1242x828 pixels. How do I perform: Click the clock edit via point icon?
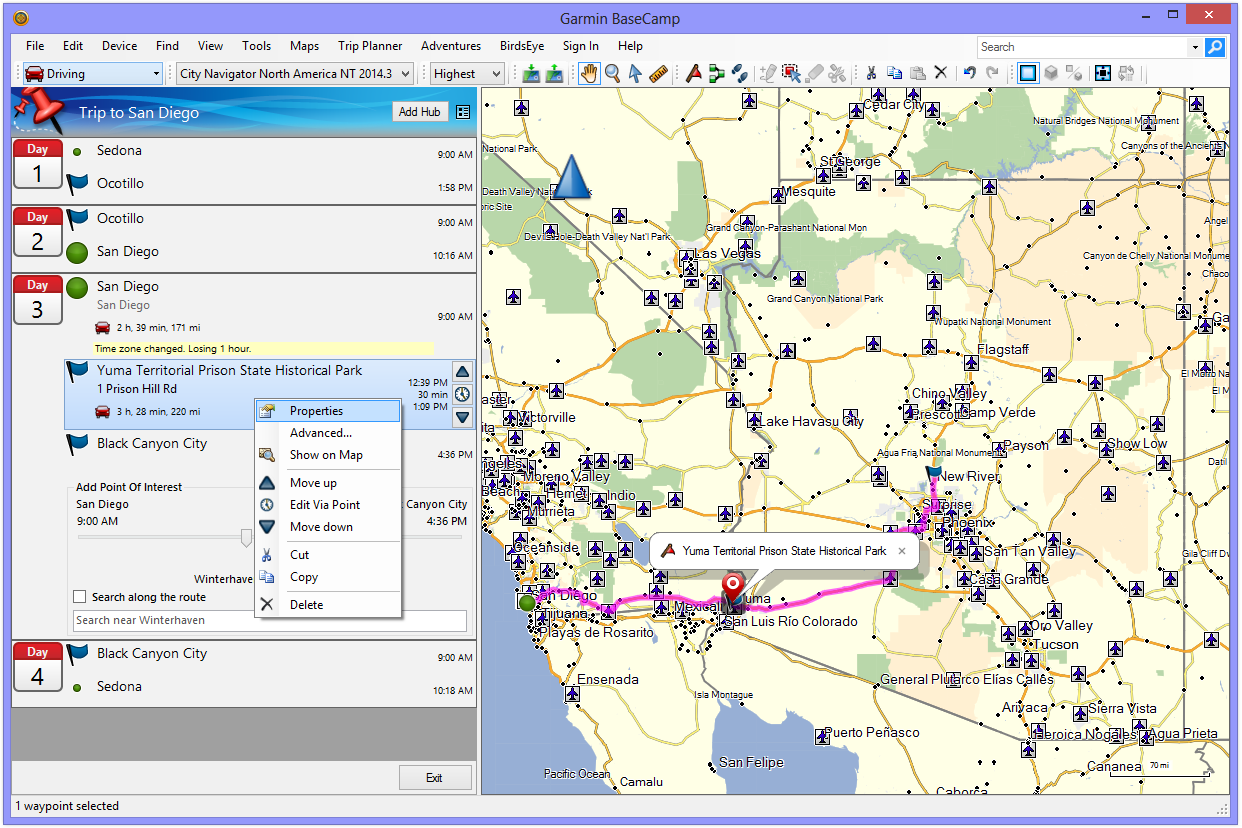coord(462,394)
